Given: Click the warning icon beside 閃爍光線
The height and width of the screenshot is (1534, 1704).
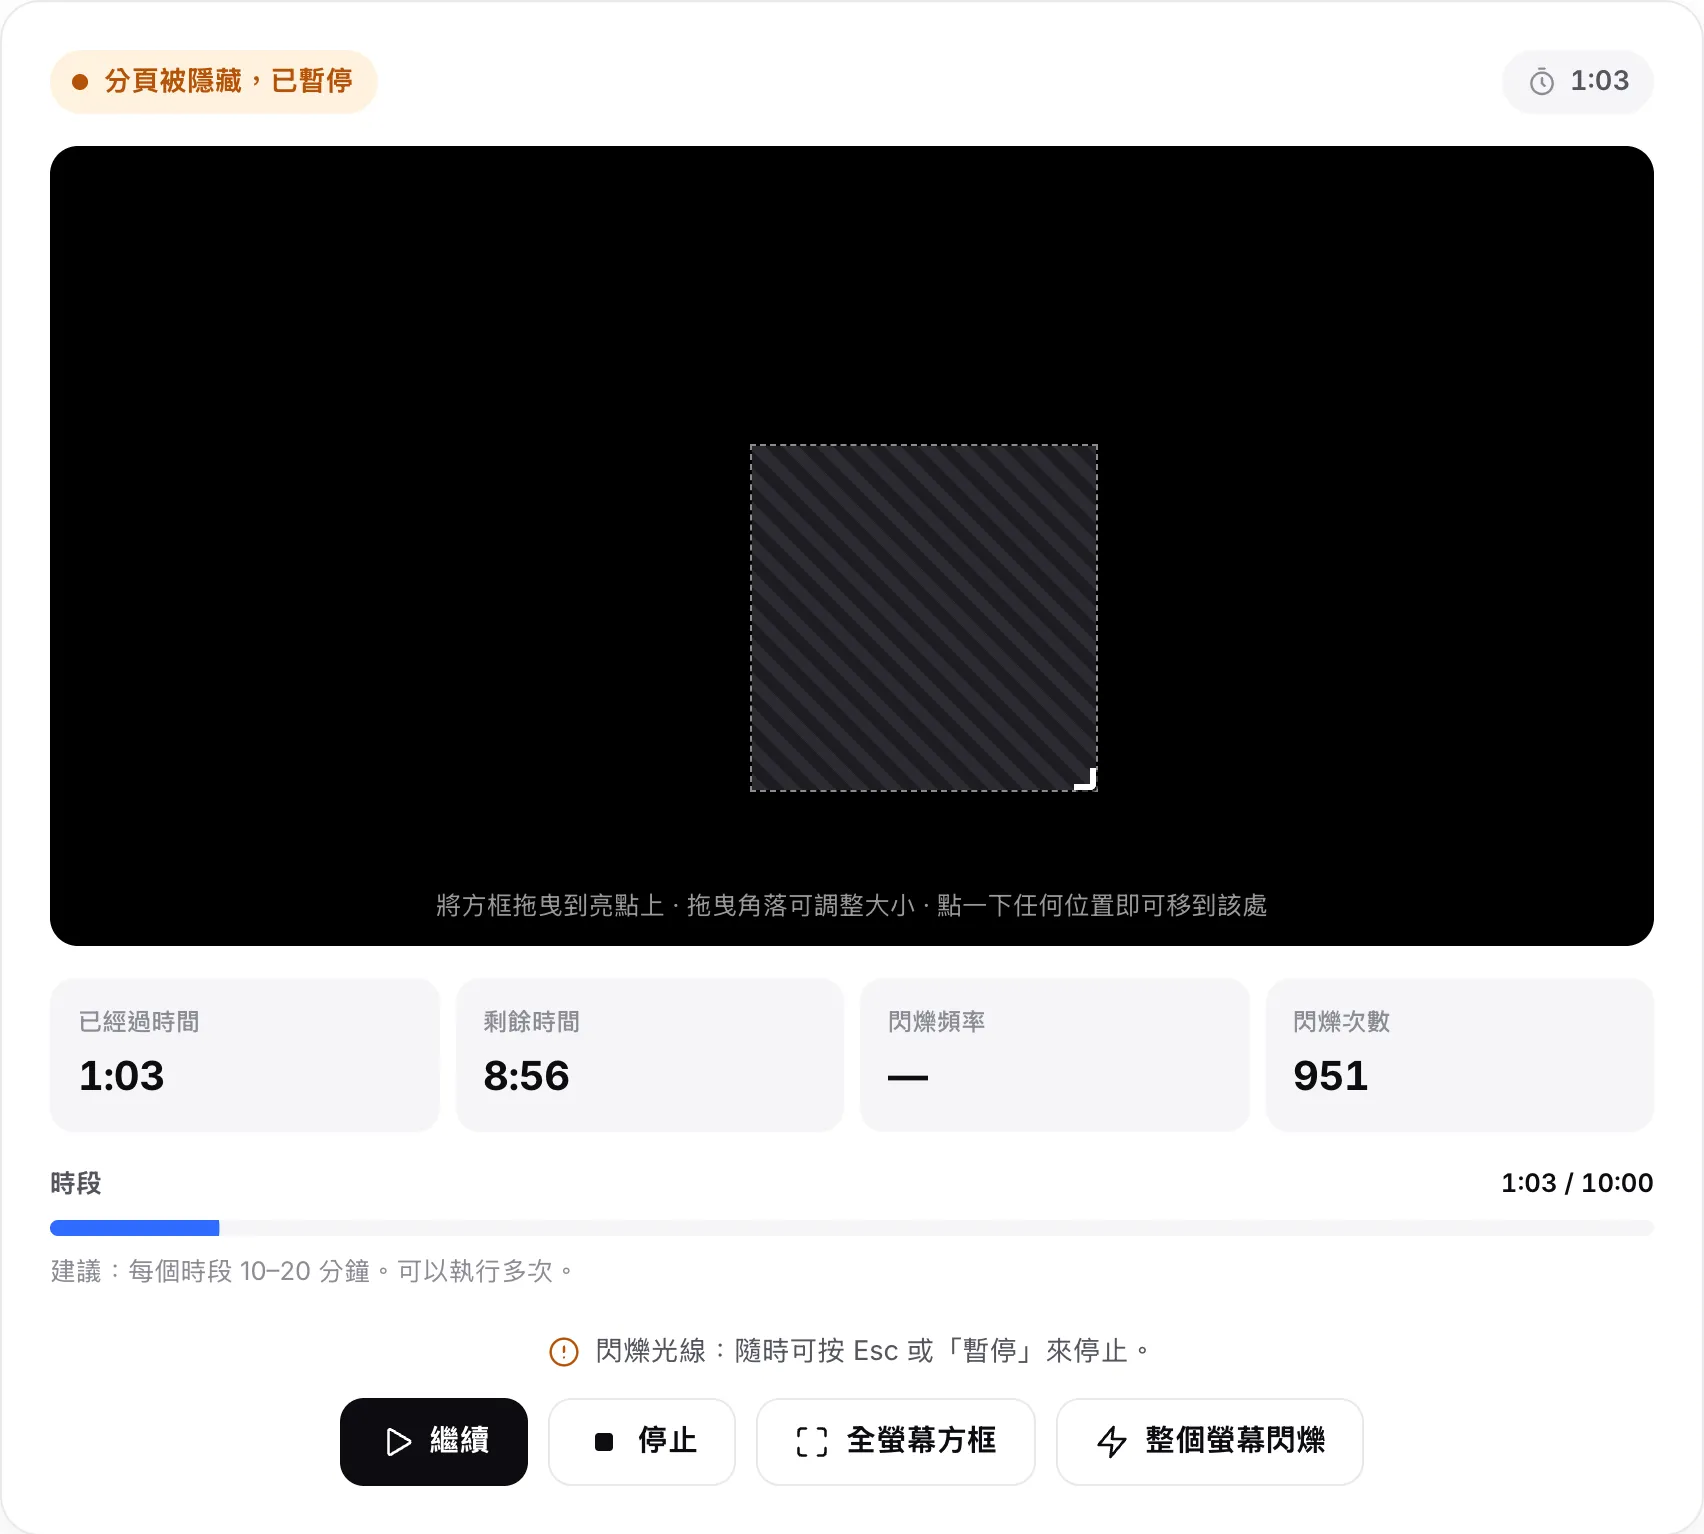Looking at the screenshot, I should point(564,1352).
